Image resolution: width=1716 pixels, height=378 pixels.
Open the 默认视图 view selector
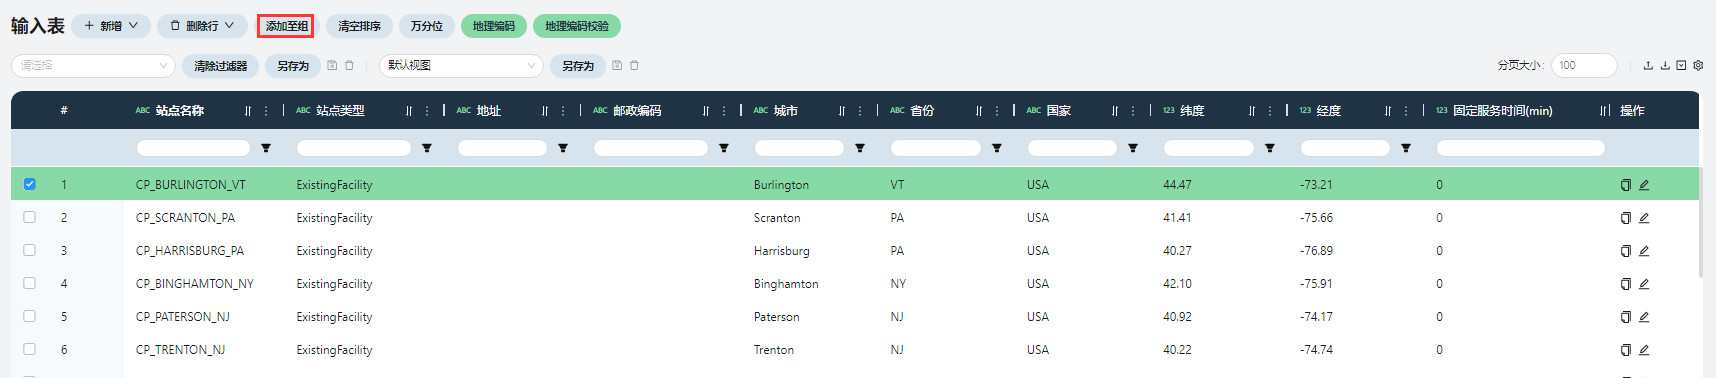click(461, 66)
